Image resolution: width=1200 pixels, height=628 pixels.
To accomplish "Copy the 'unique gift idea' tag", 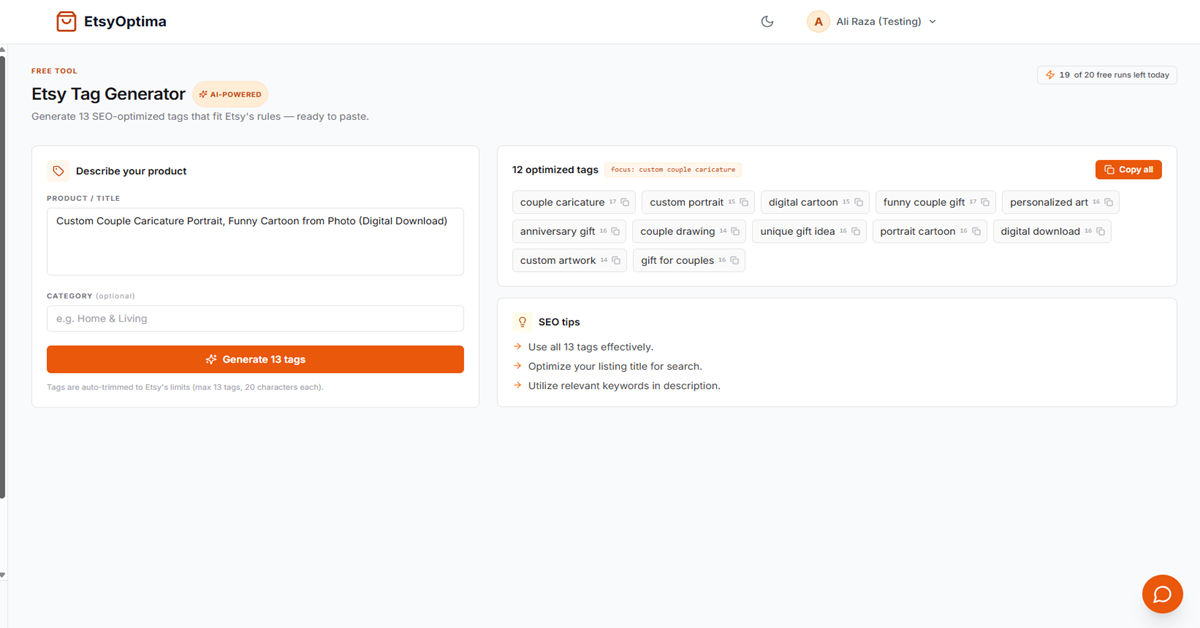I will (x=856, y=232).
